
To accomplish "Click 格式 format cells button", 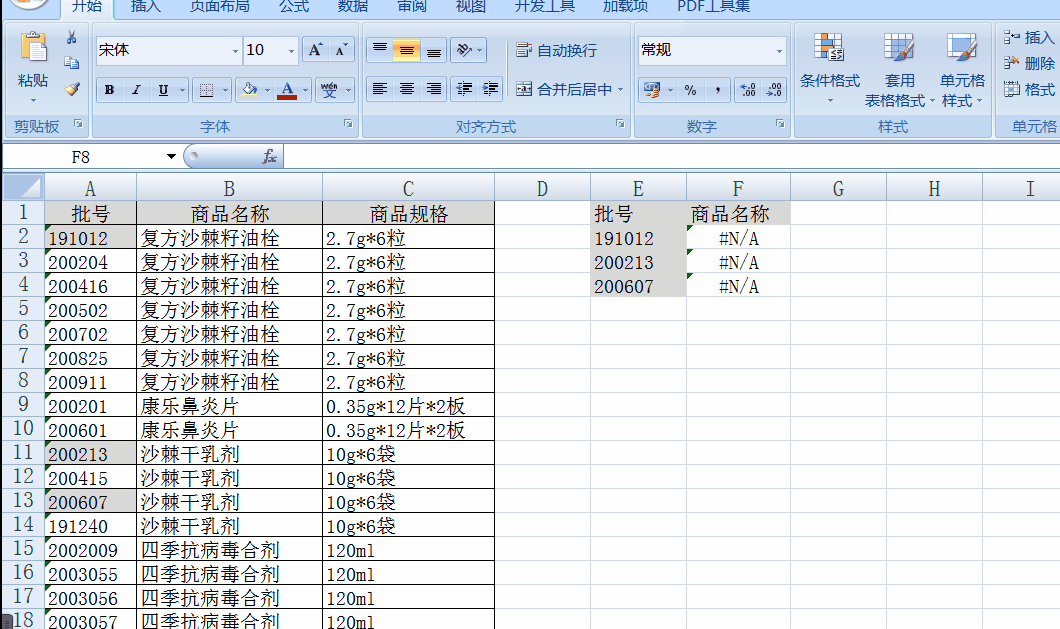I will pos(1029,89).
